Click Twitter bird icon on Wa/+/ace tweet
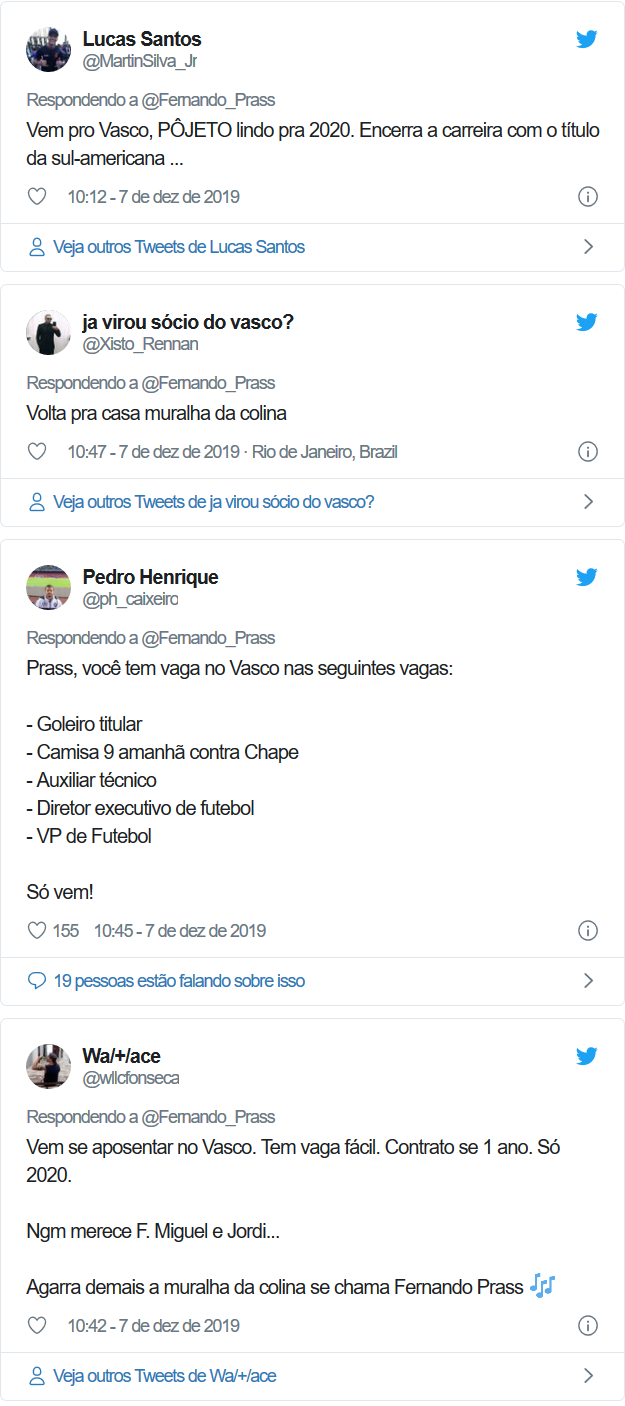625x1406 pixels. tap(586, 1056)
